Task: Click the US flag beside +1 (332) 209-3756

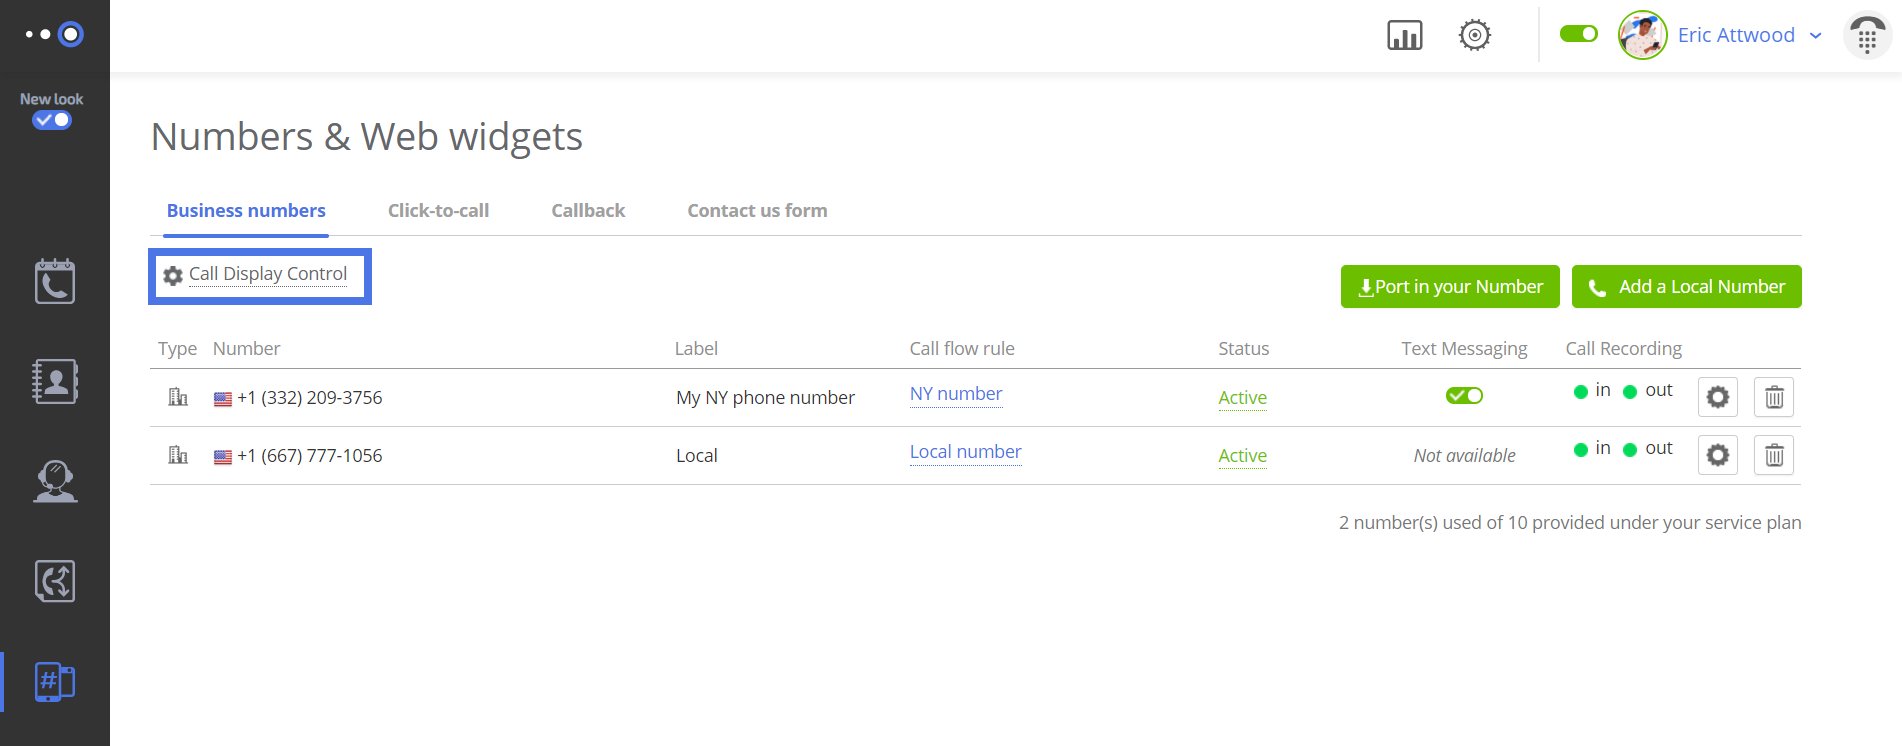Action: [x=223, y=399]
